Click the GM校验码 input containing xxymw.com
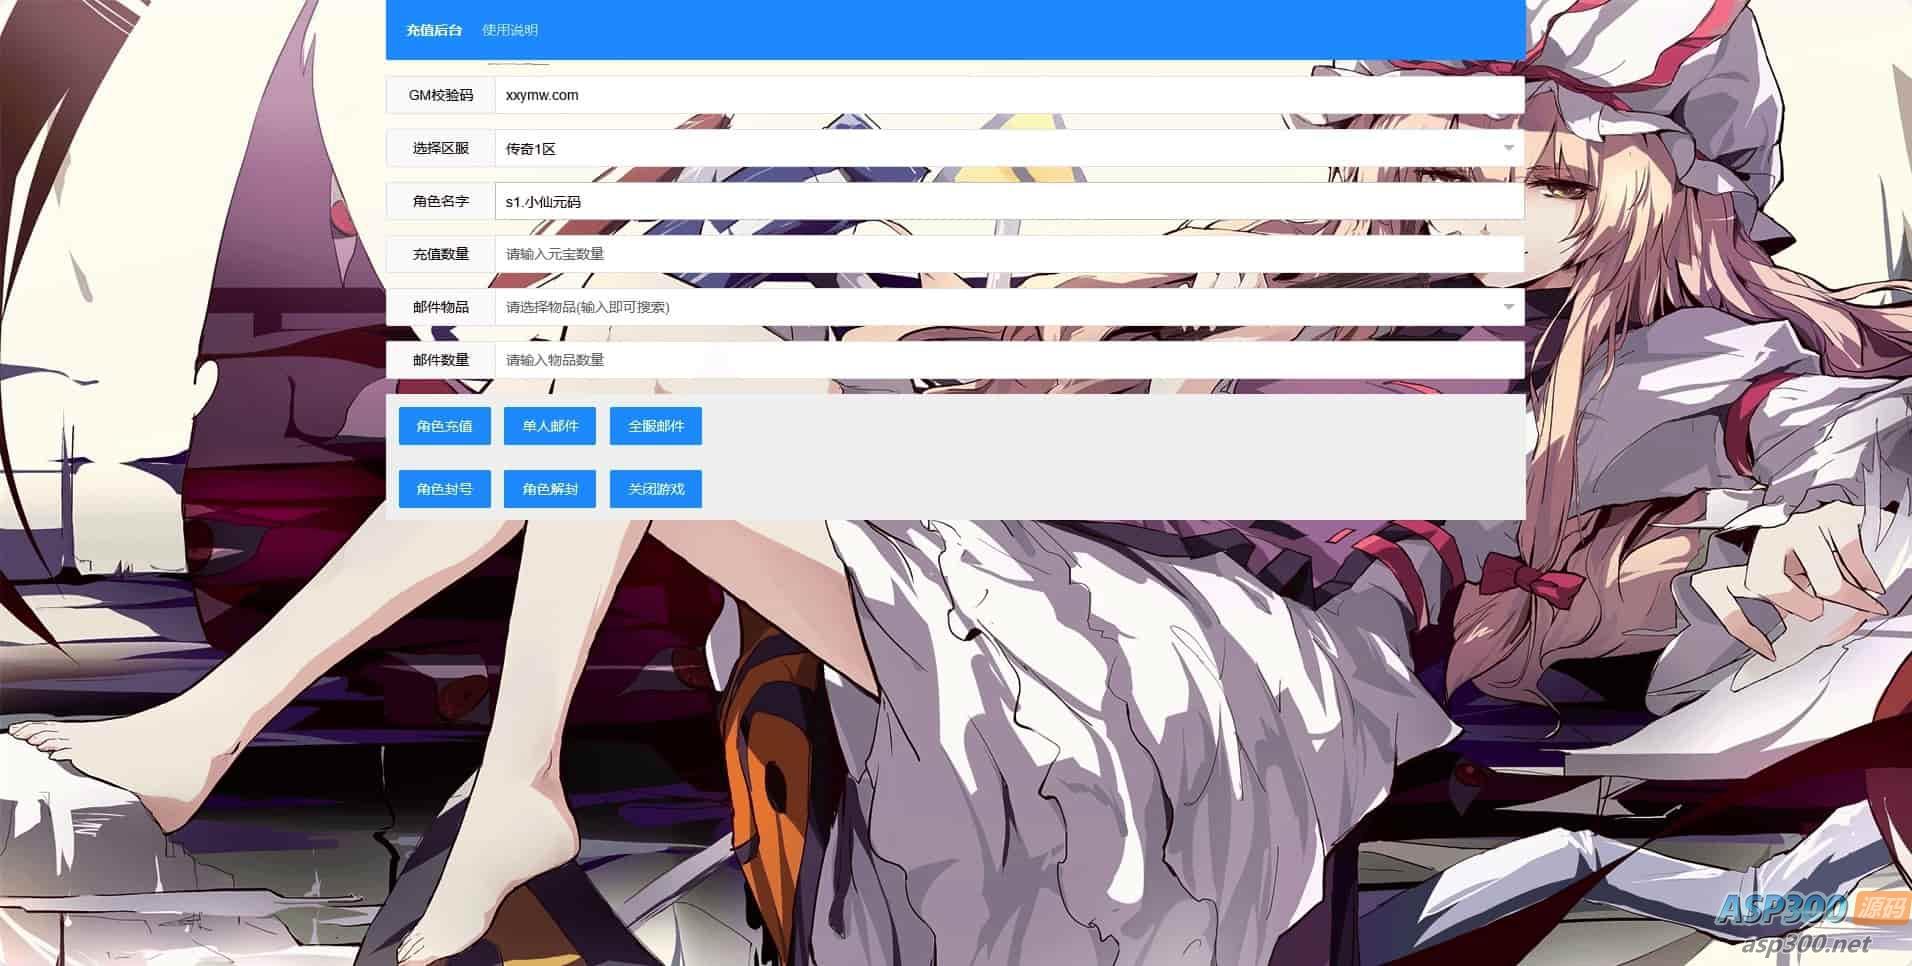Screen dimensions: 1912x966 [1008, 95]
